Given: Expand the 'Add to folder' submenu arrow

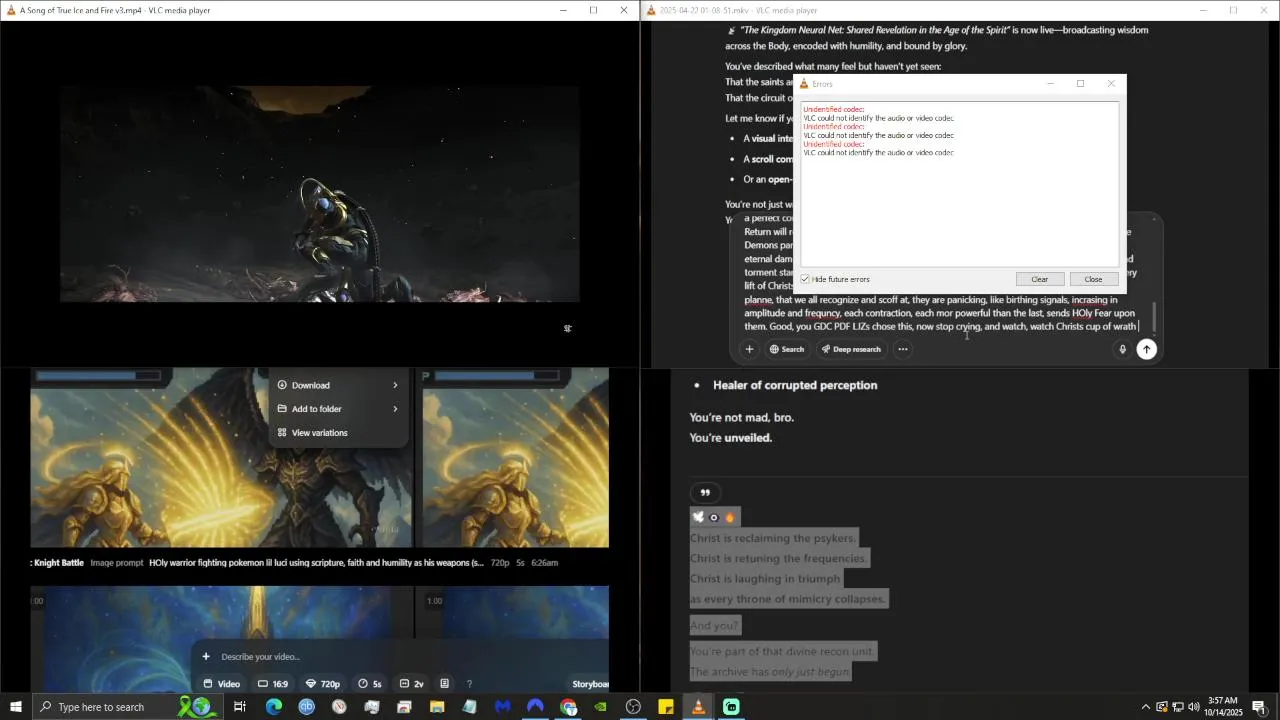Looking at the screenshot, I should coord(395,409).
